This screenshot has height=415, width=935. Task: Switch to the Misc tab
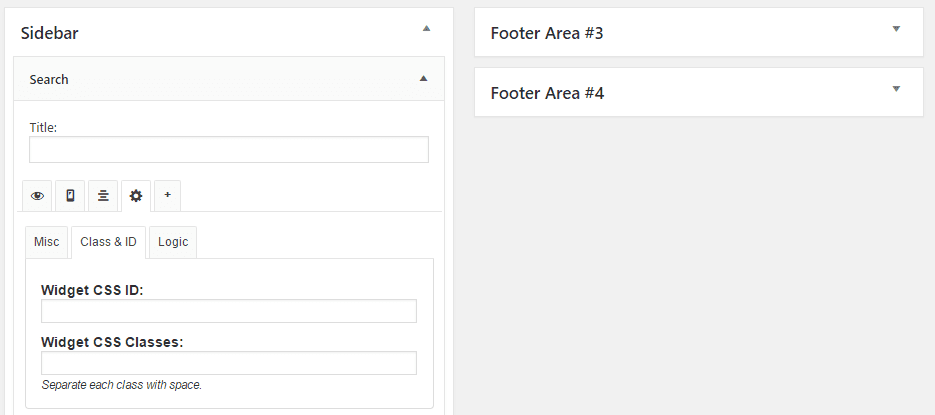click(x=47, y=242)
